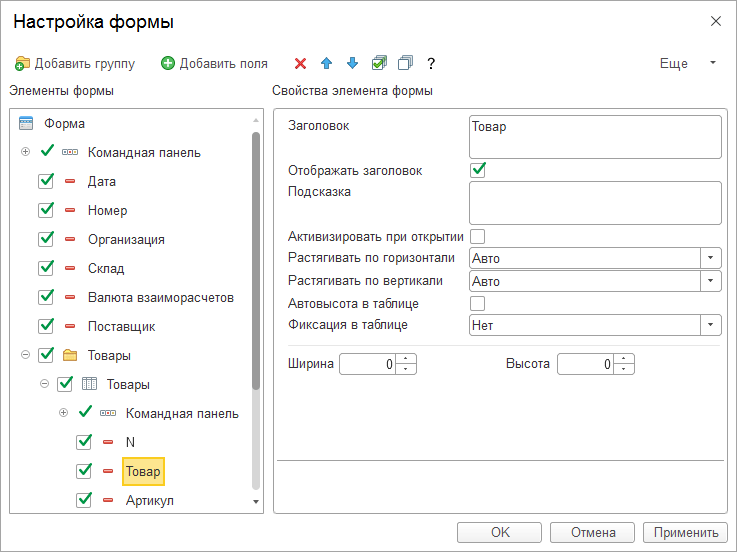Click the Высота number field

[586, 364]
